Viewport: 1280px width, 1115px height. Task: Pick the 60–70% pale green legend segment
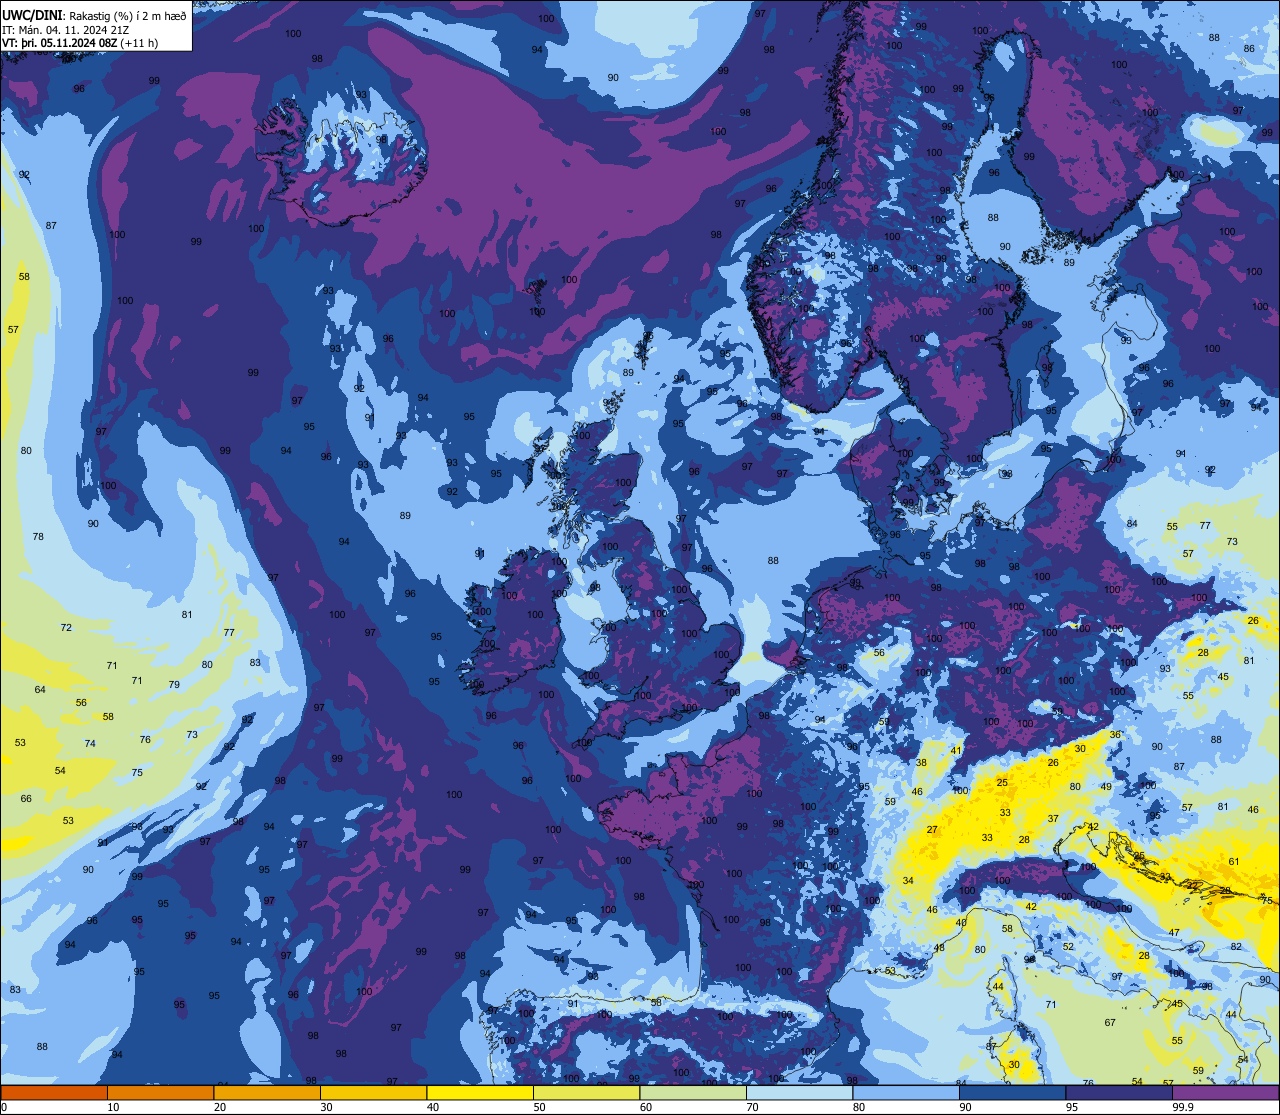tap(693, 1092)
